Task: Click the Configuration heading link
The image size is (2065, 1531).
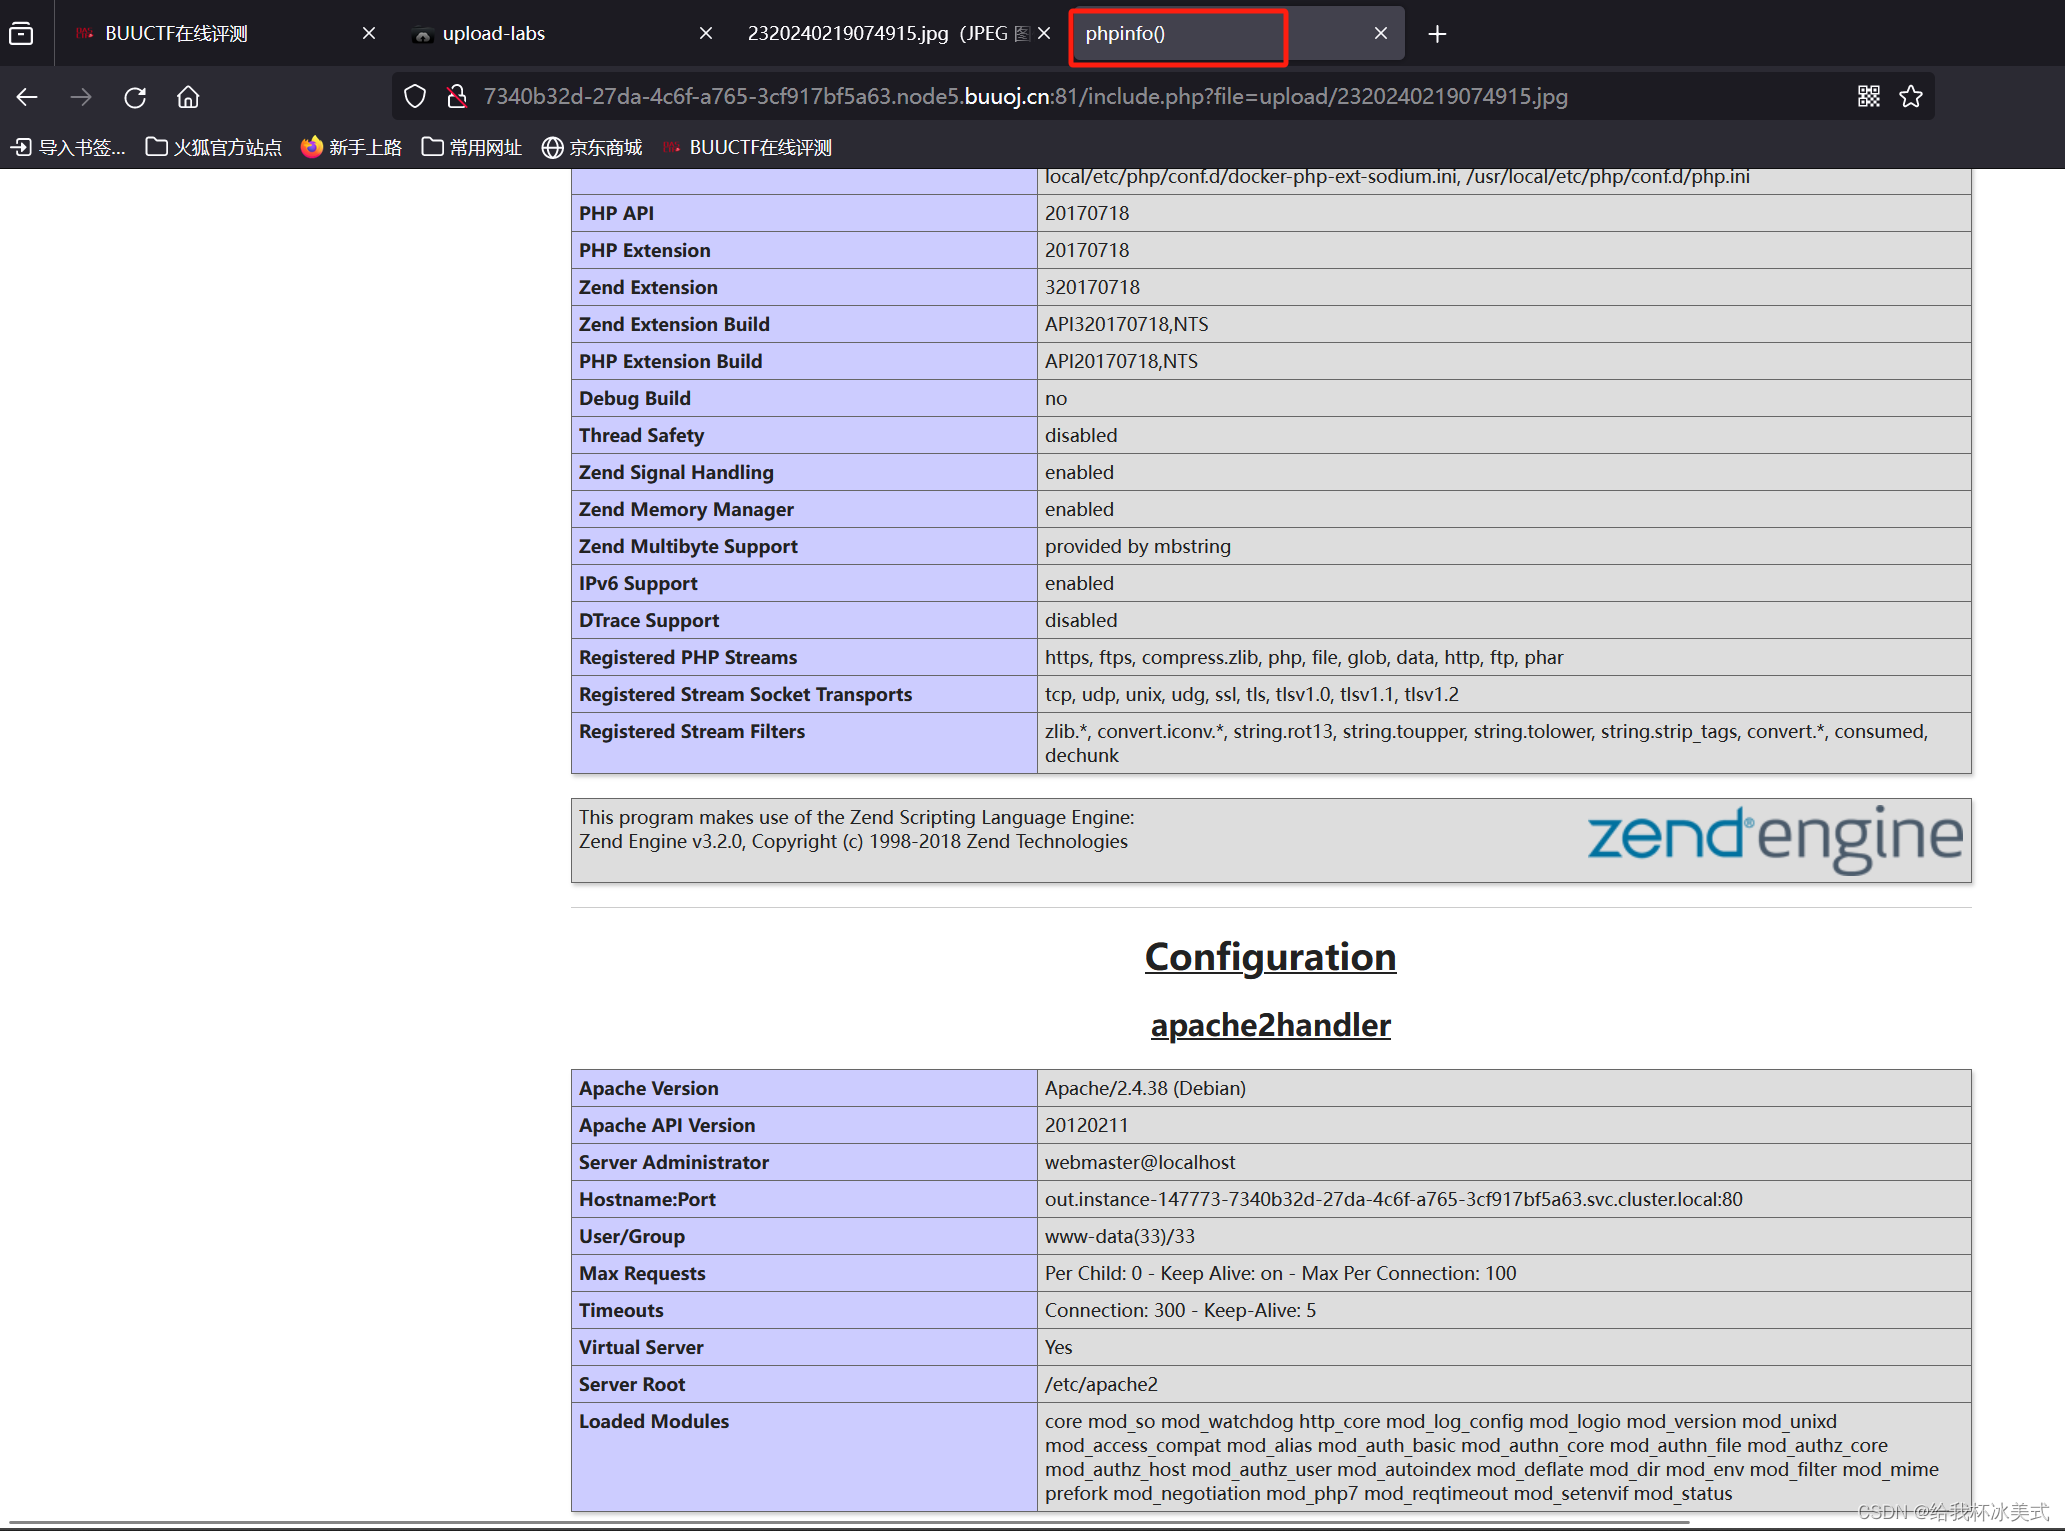Action: coord(1270,957)
